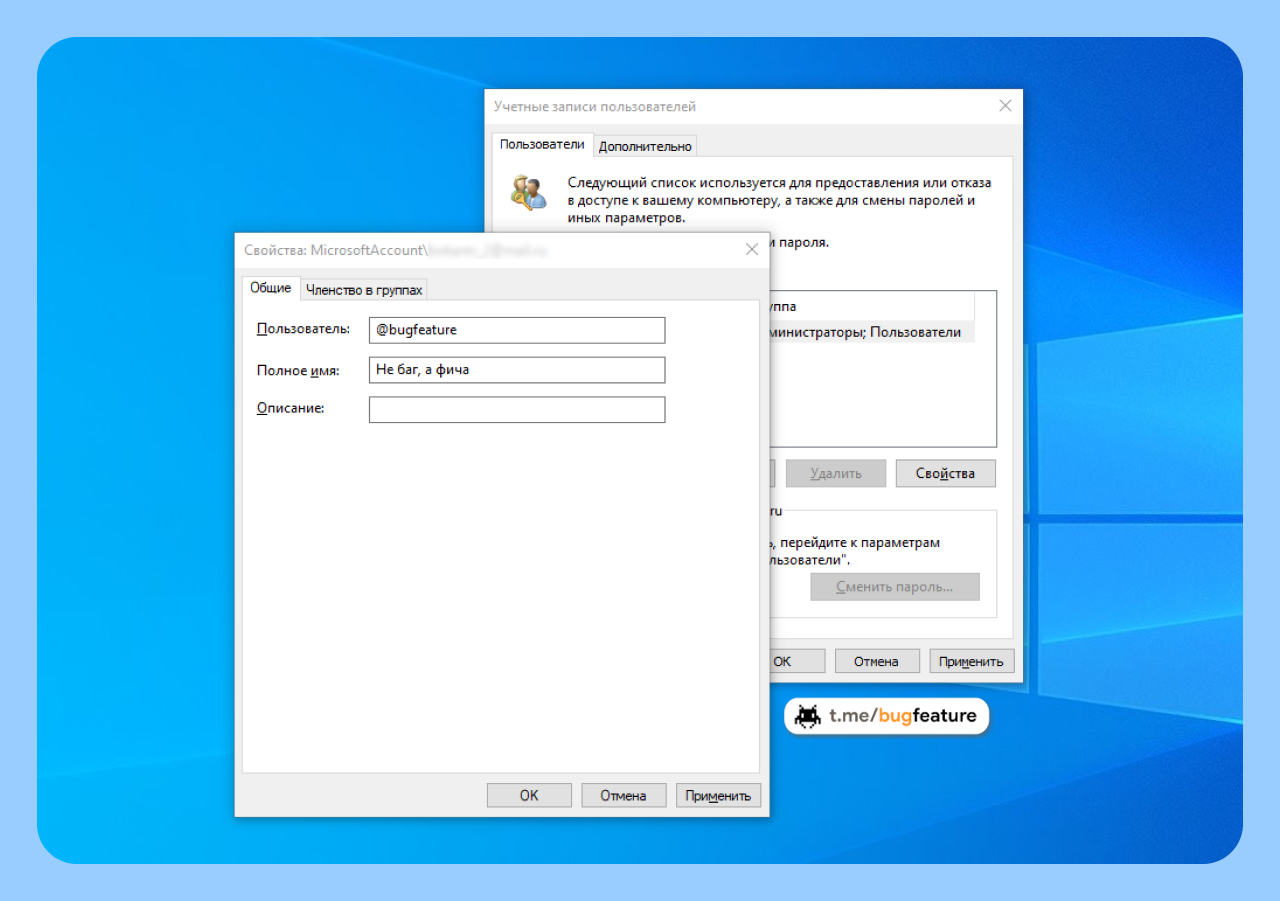This screenshot has height=901, width=1280.
Task: Click OK in the user accounts window
Action: point(797,661)
